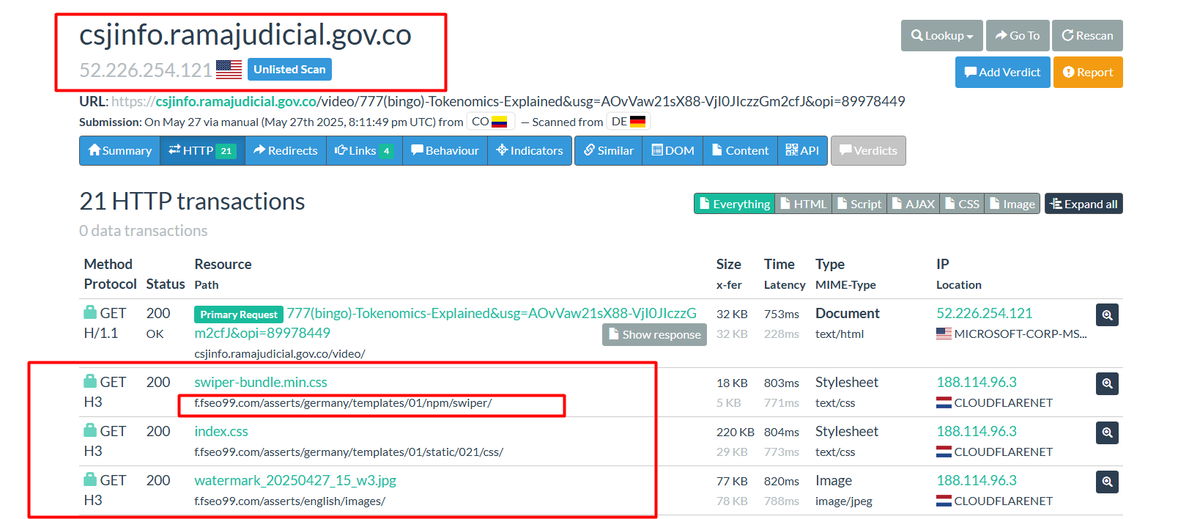1200x519 pixels.
Task: Click the magnifier icon for the primary request row
Action: (x=1107, y=314)
